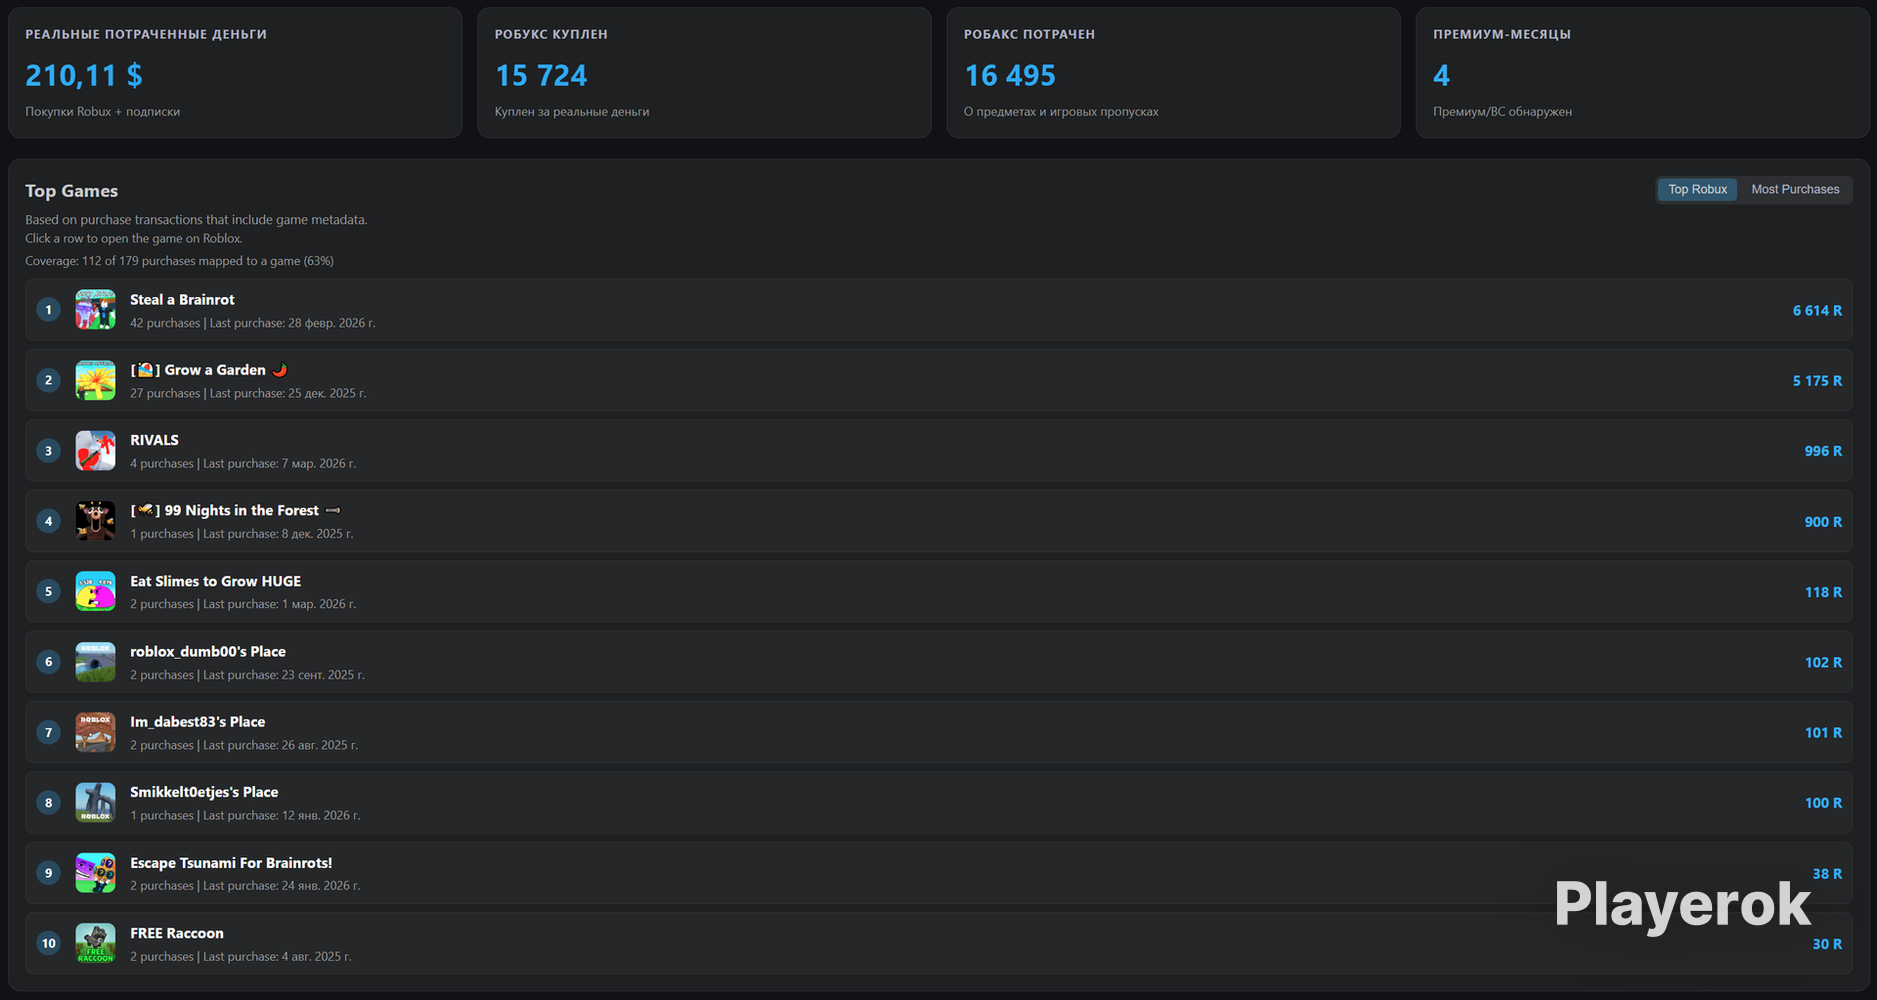The height and width of the screenshot is (1000, 1877).
Task: Click the 996 R amount
Action: pyautogui.click(x=1823, y=451)
